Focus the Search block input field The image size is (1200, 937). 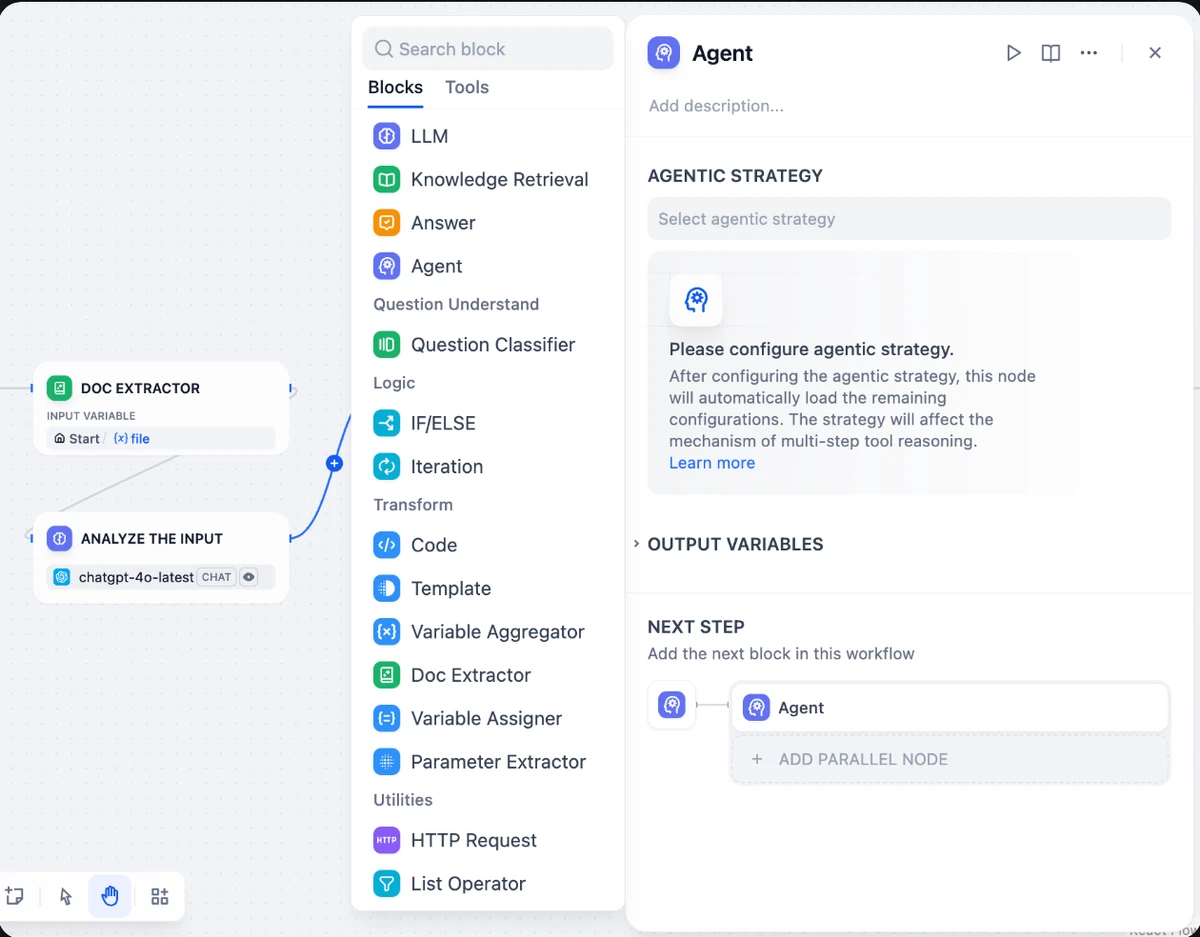(488, 48)
